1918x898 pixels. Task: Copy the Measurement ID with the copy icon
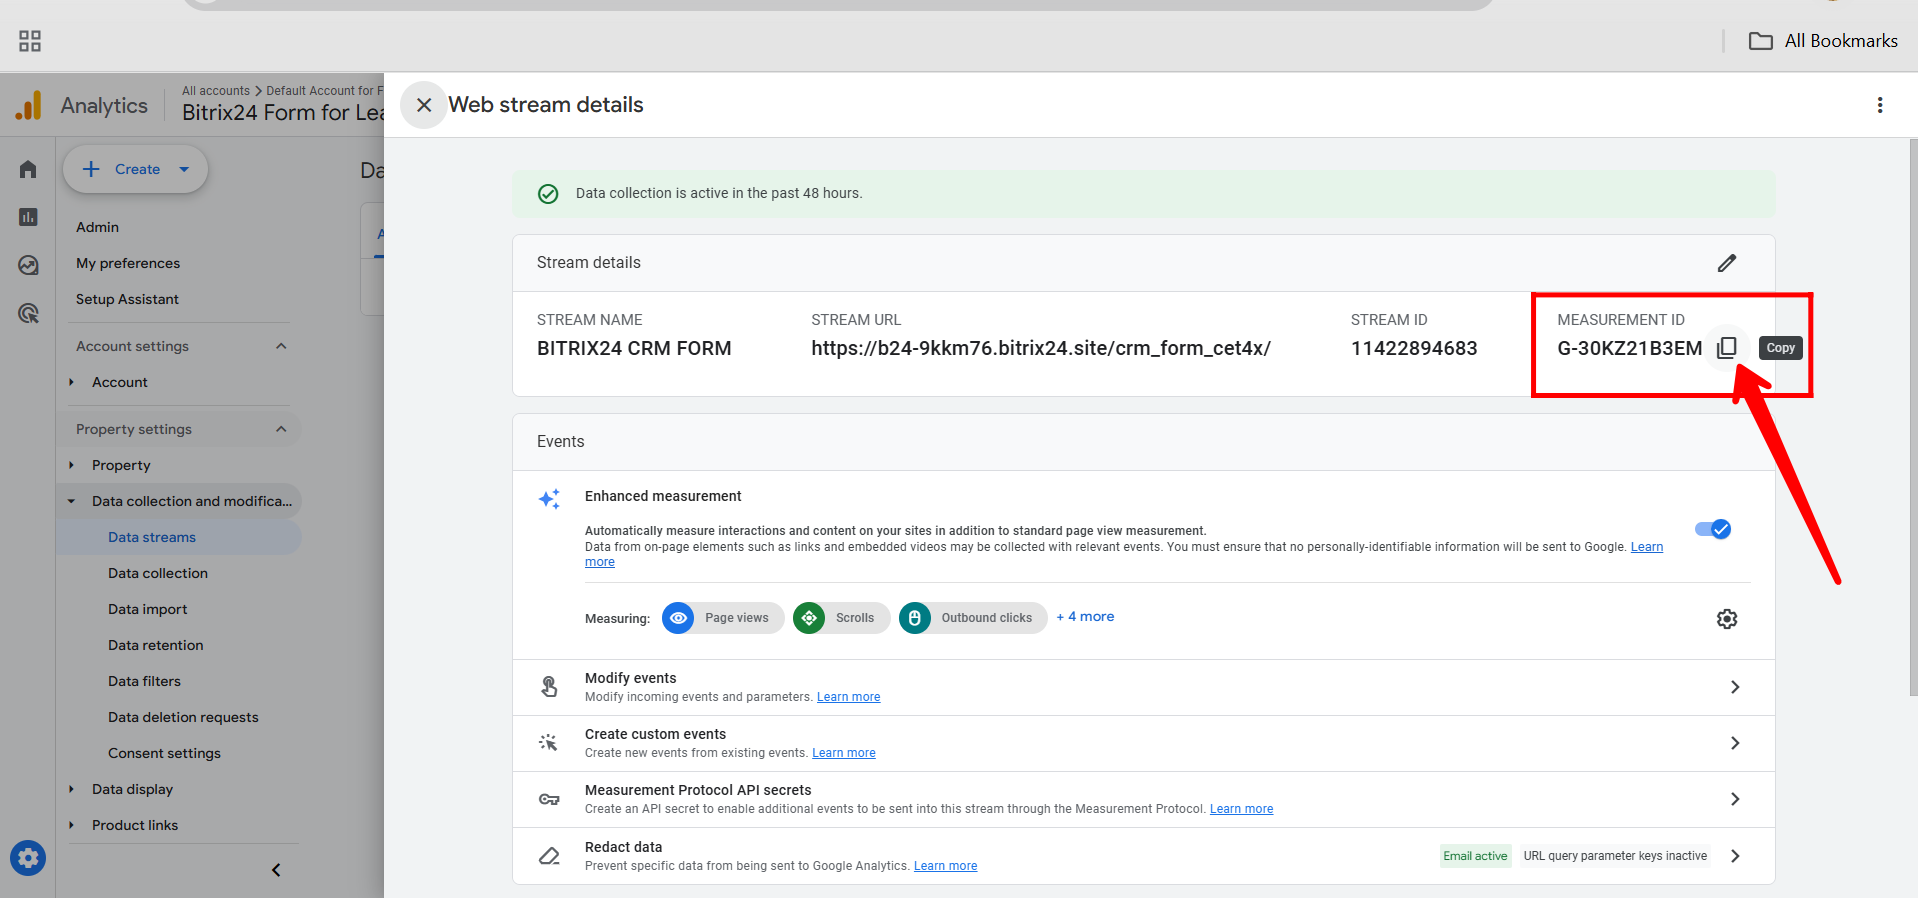coord(1727,348)
